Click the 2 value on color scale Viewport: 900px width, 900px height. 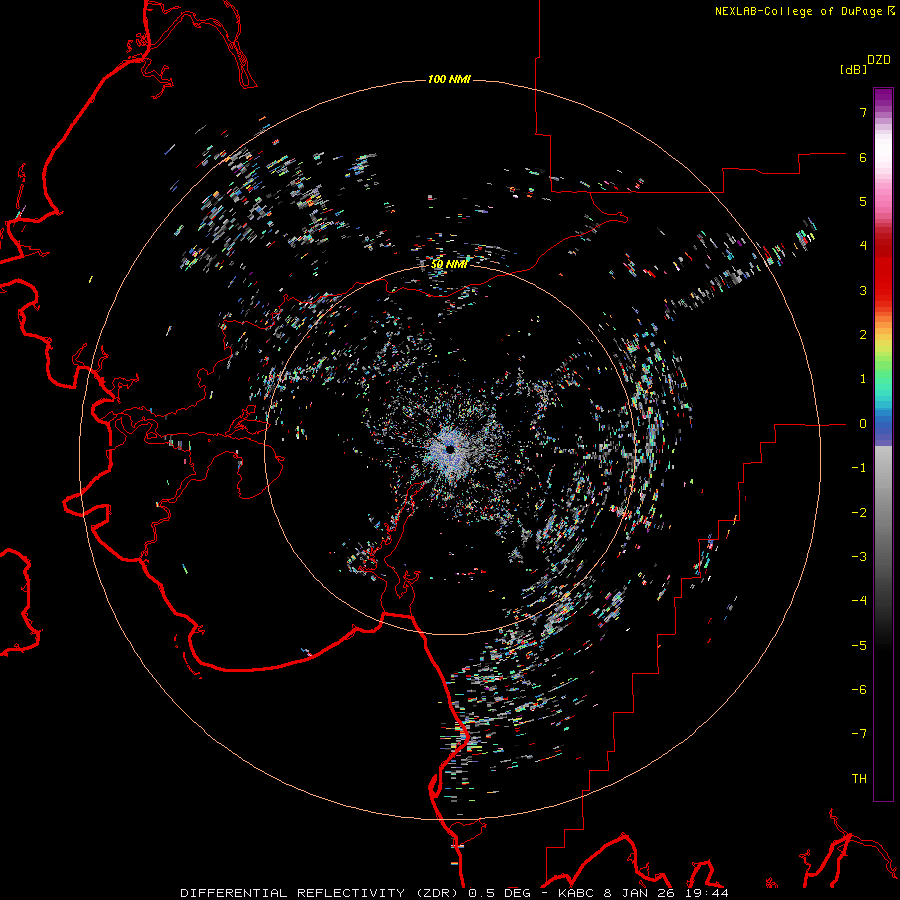[863, 335]
